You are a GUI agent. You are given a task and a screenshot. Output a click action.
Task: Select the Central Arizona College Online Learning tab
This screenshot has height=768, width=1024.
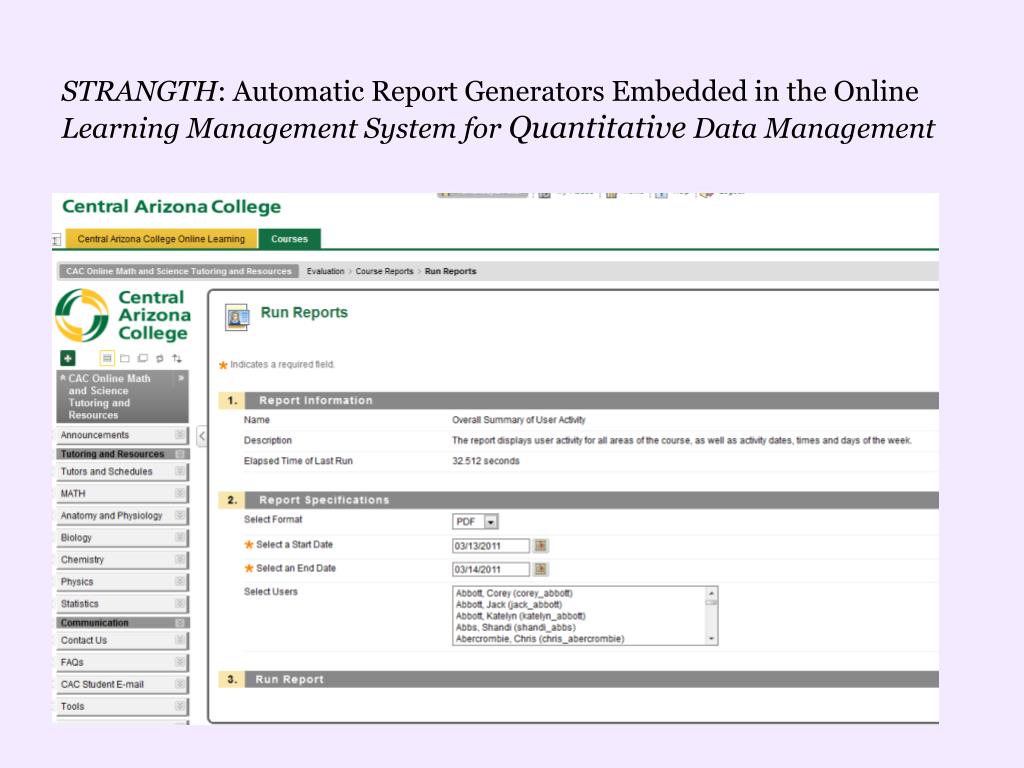161,239
